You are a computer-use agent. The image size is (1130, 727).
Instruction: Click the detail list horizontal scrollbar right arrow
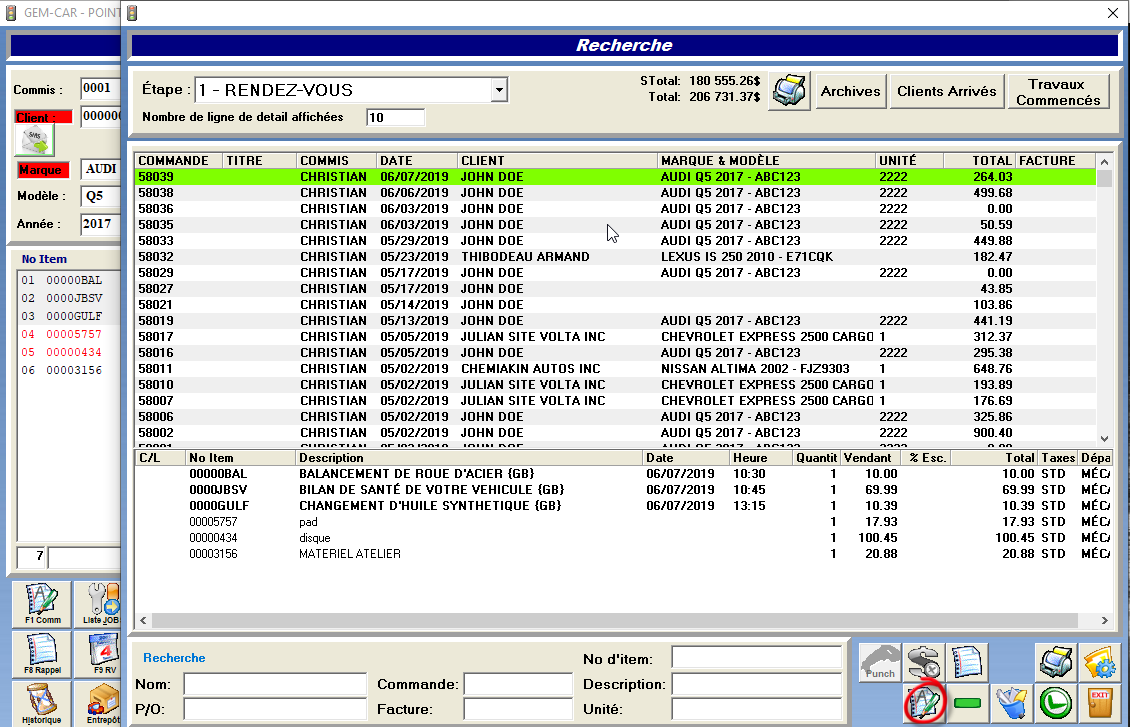(x=1104, y=620)
